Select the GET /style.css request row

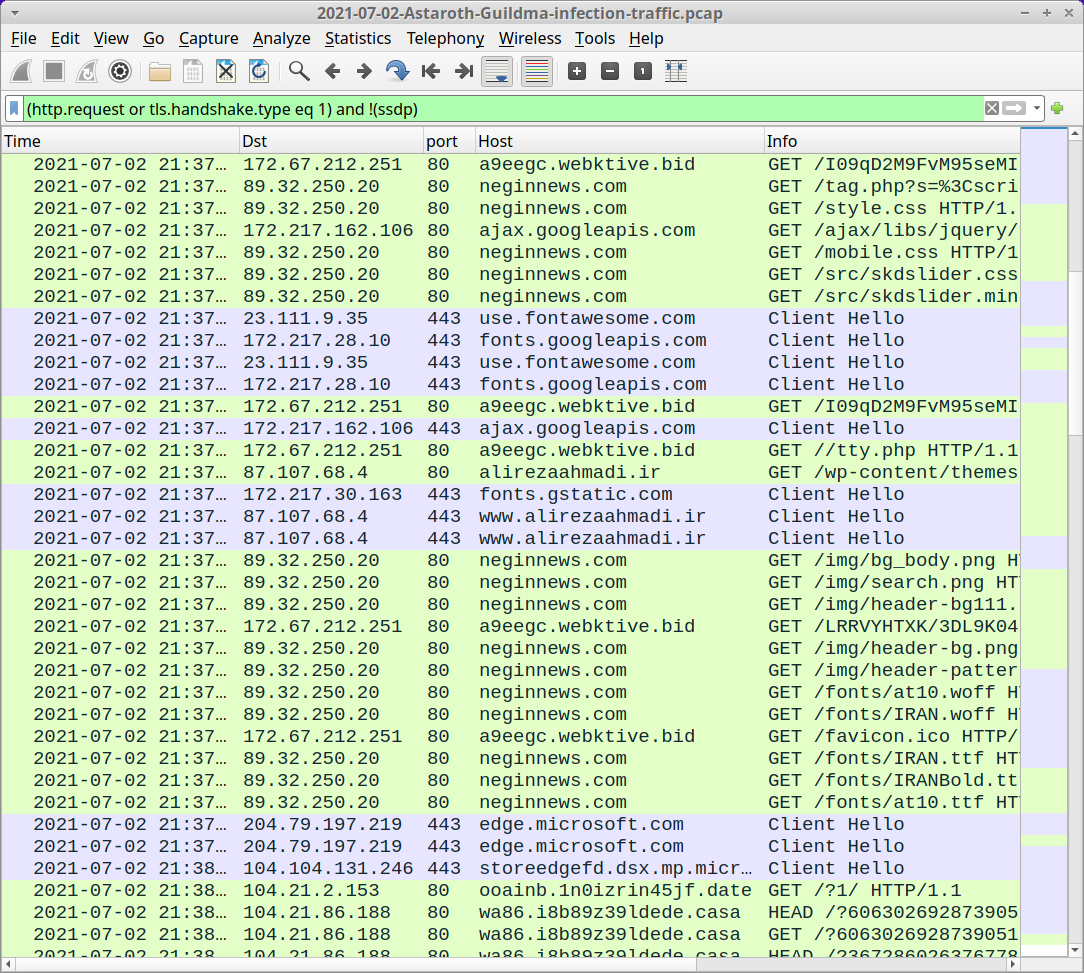coord(511,209)
